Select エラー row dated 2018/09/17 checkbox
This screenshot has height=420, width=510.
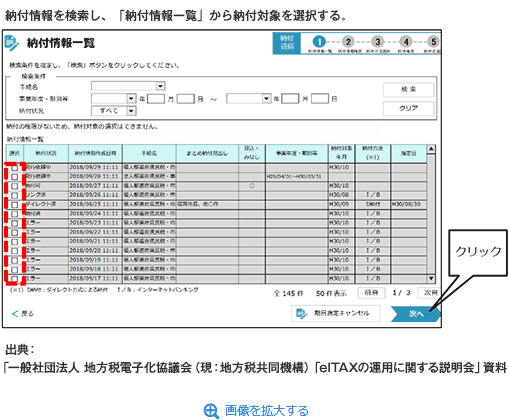(14, 279)
